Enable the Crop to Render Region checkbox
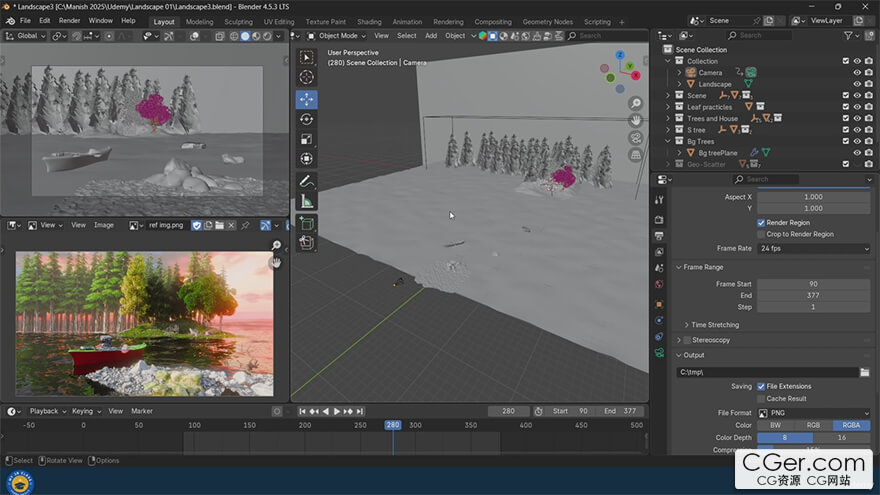 click(761, 234)
